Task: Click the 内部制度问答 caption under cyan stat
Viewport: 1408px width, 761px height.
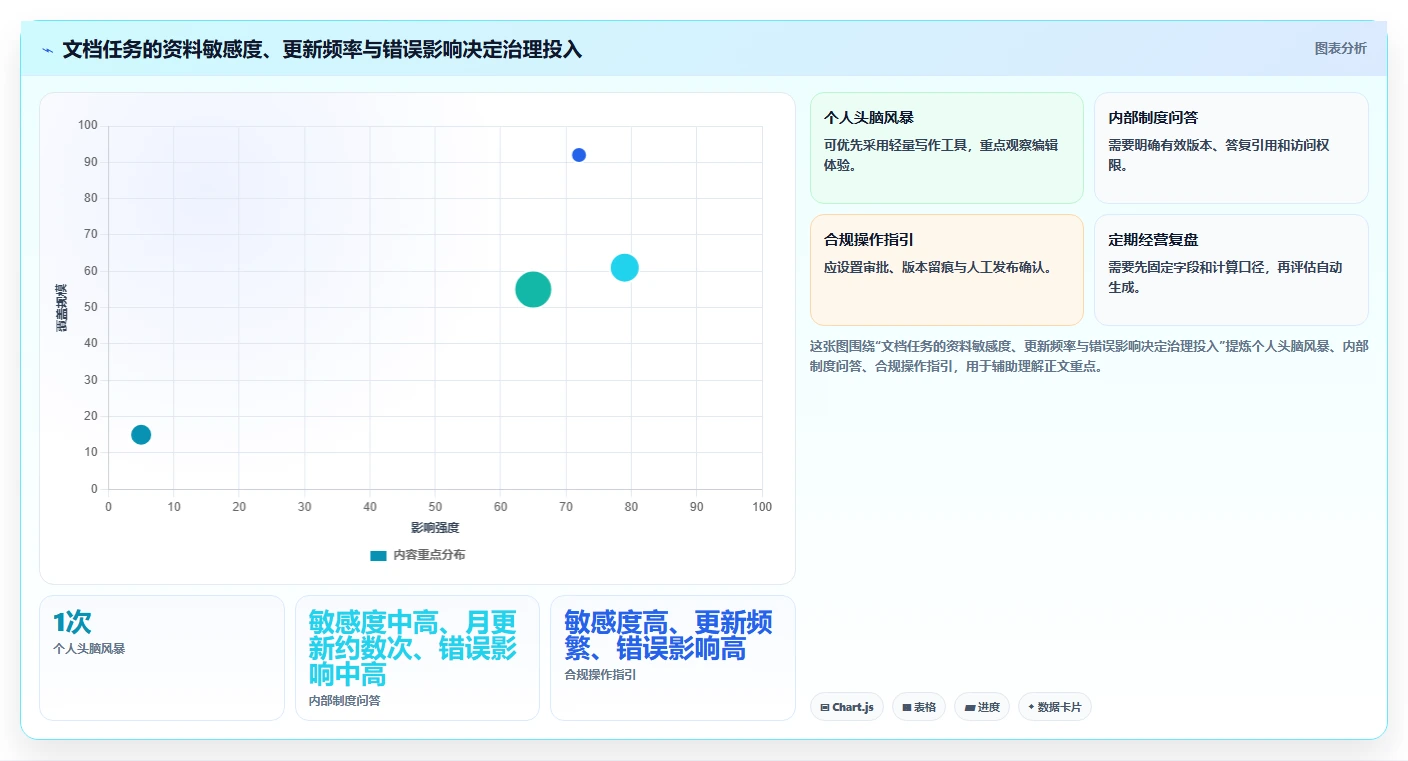Action: pos(344,701)
